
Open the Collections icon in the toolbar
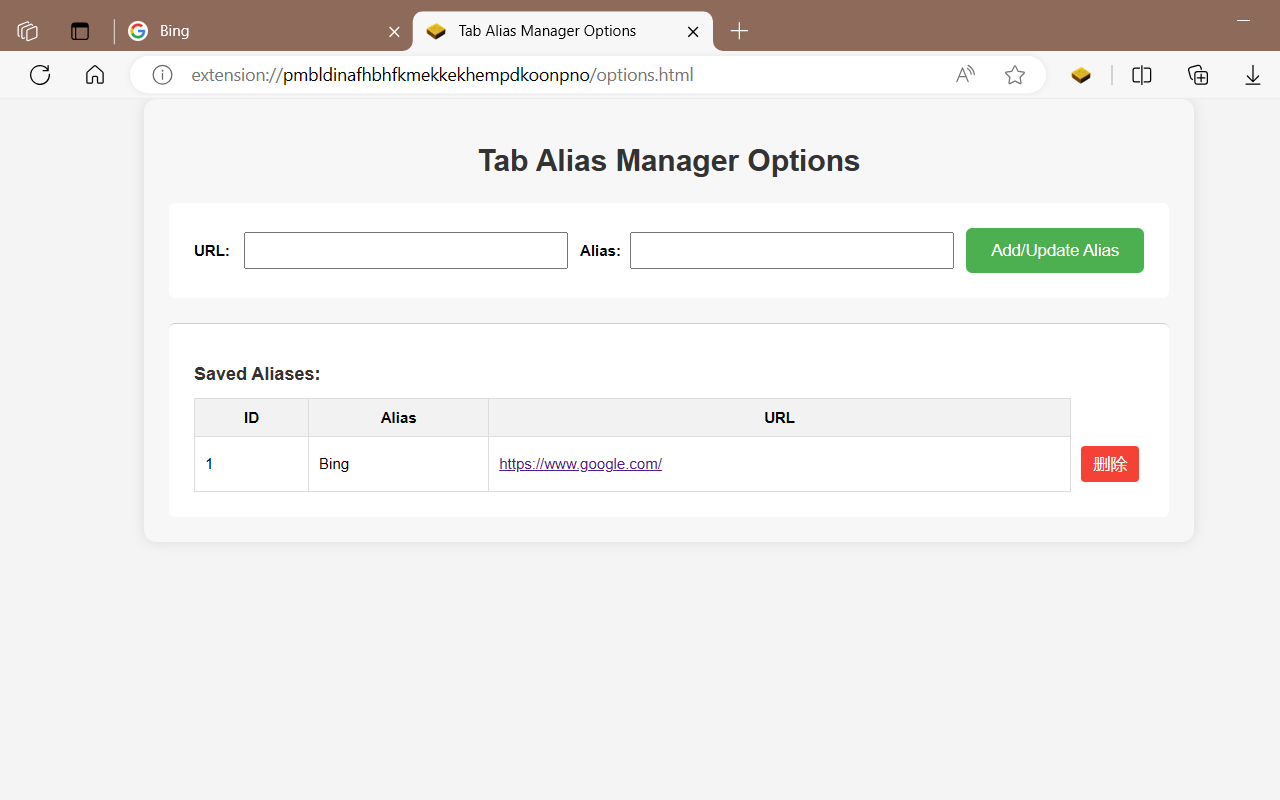[1198, 75]
